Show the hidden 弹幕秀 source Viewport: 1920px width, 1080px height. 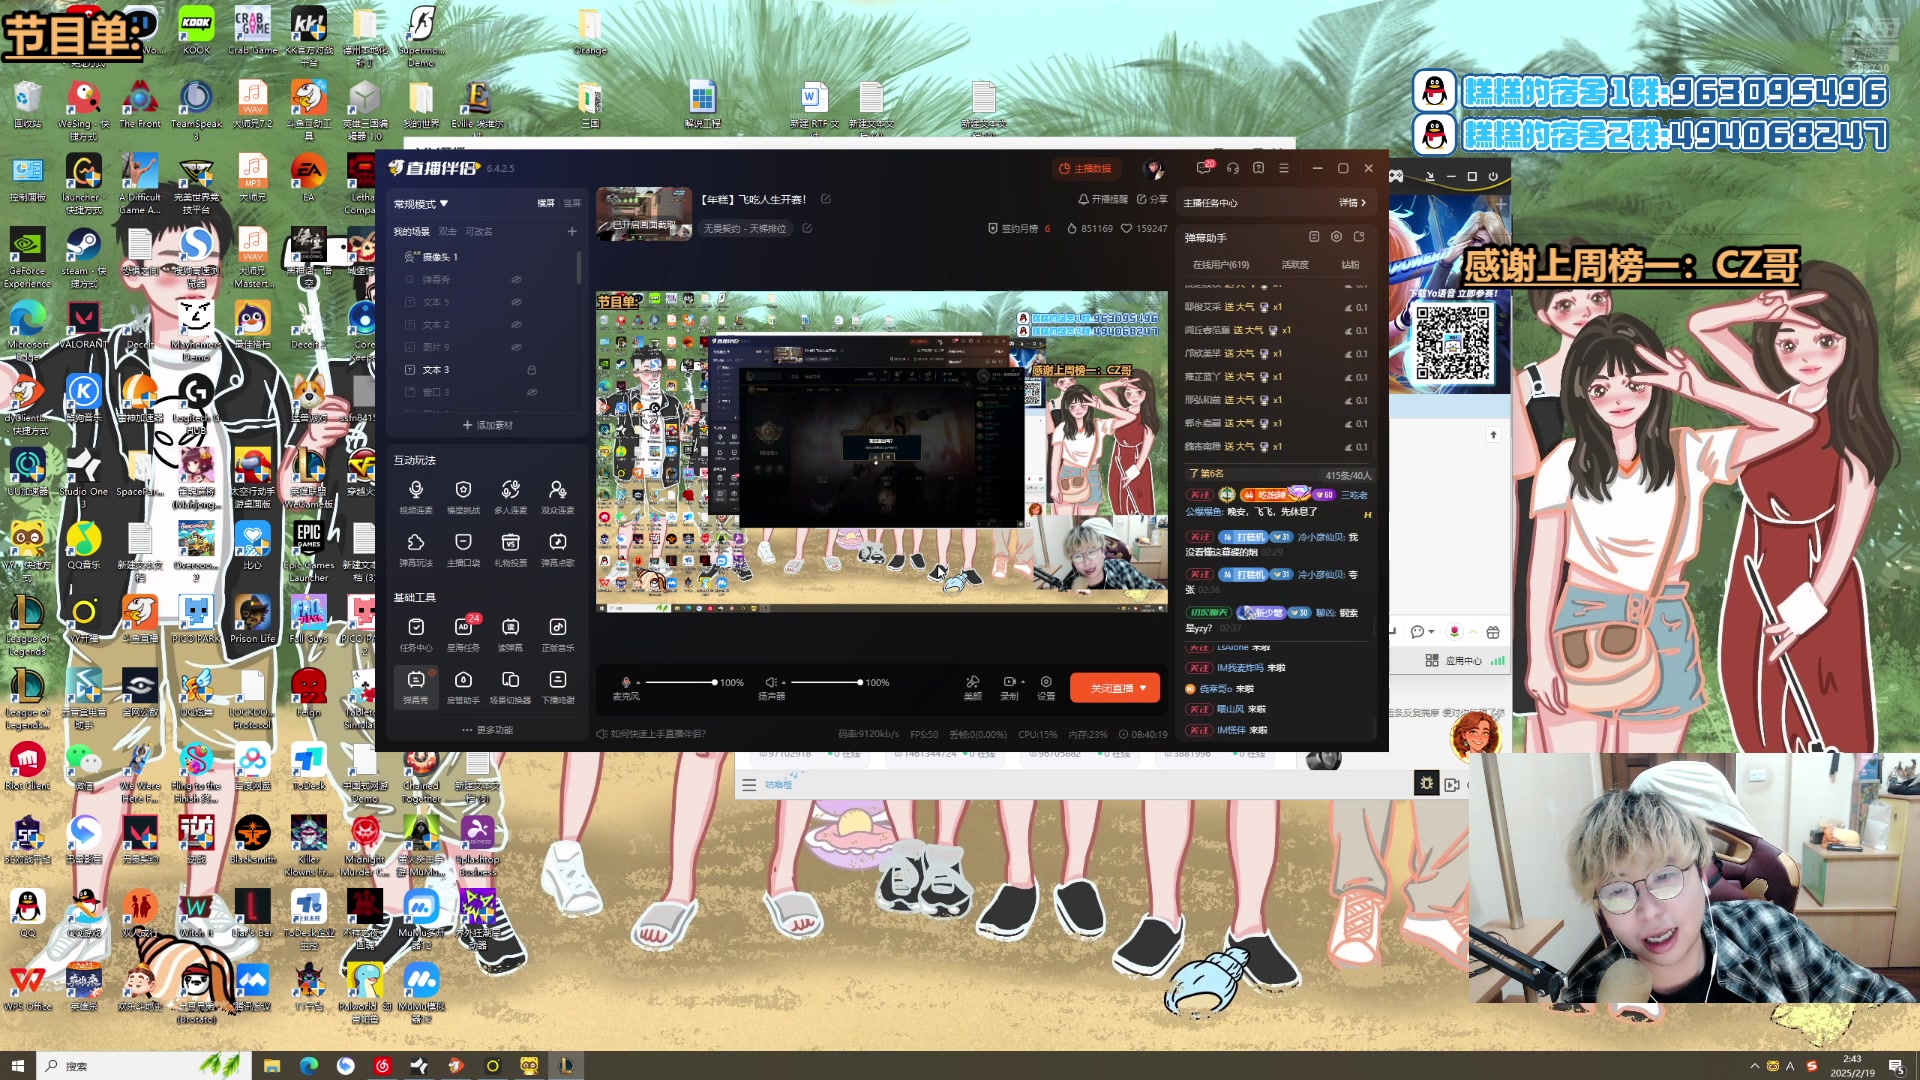pos(516,279)
